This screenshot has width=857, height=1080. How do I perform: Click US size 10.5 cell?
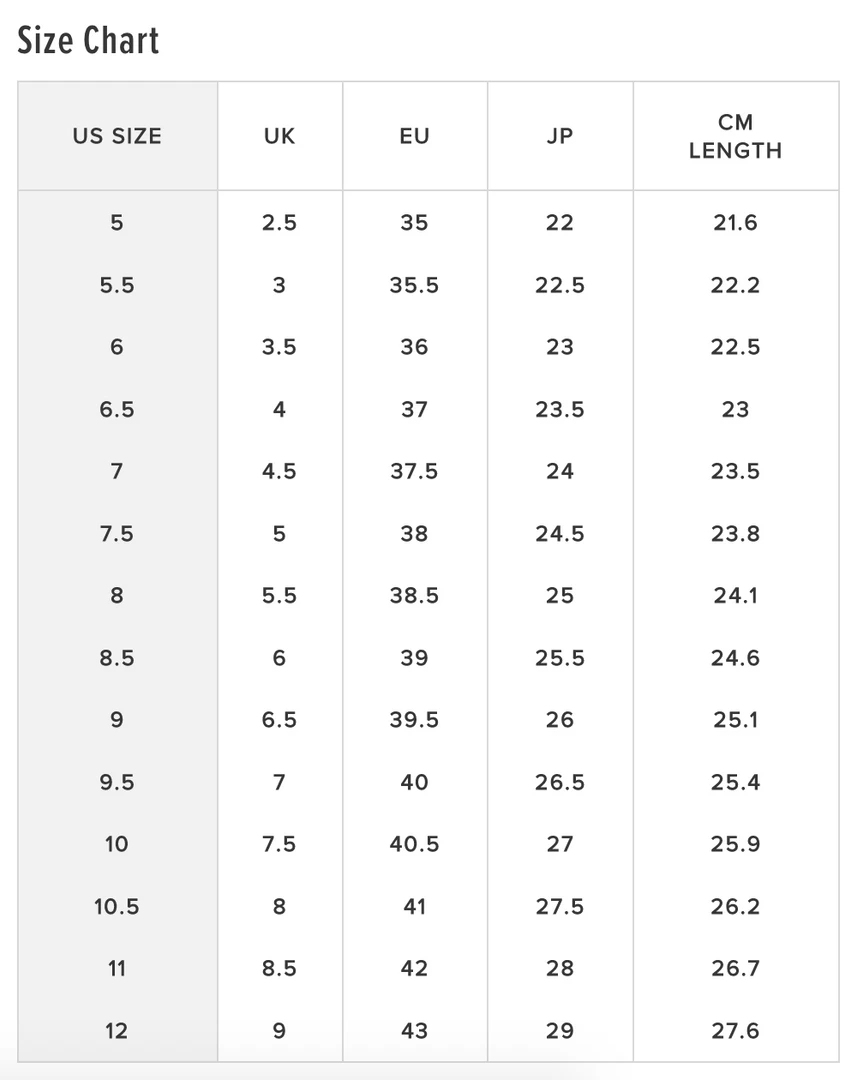pyautogui.click(x=117, y=906)
